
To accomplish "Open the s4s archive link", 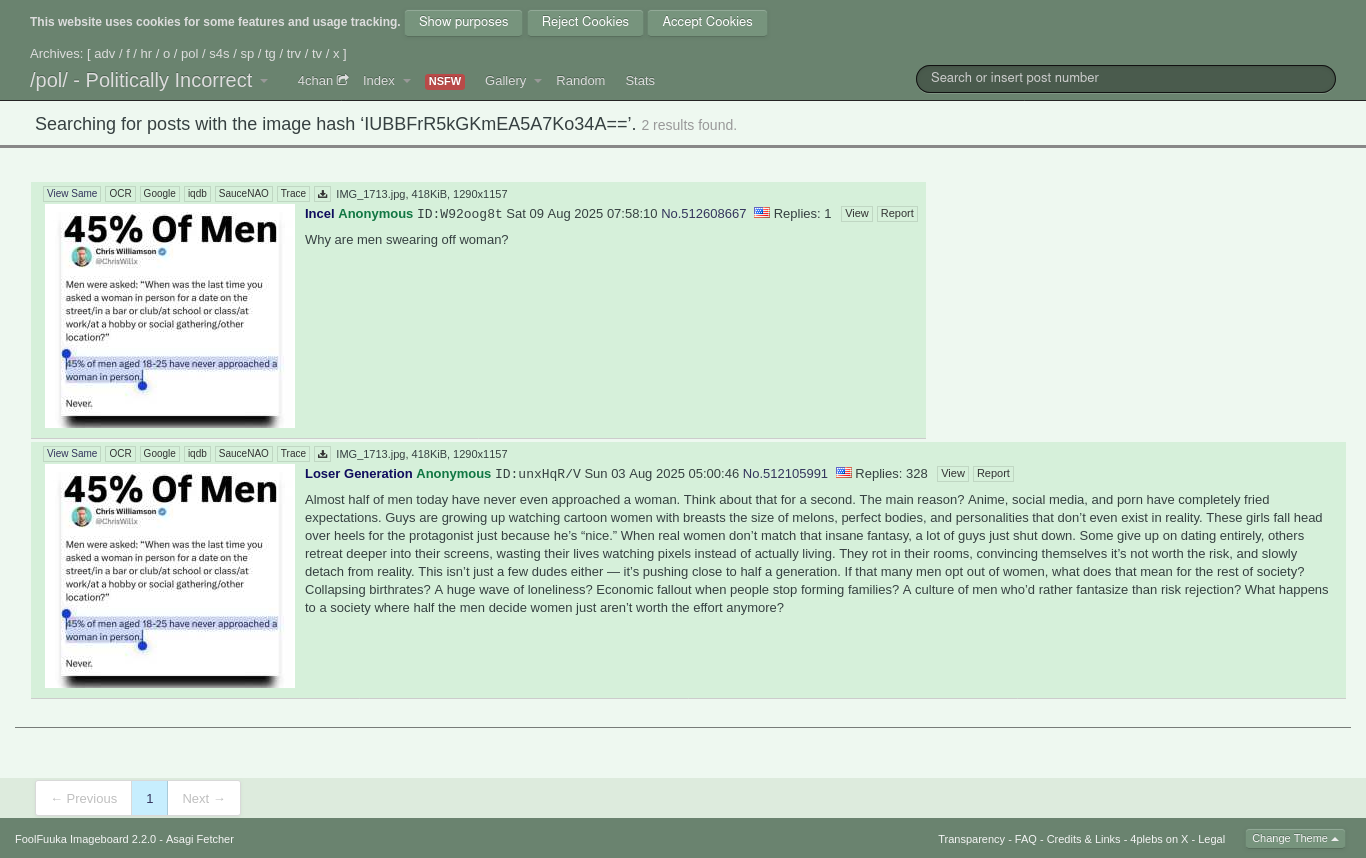I will (x=219, y=54).
